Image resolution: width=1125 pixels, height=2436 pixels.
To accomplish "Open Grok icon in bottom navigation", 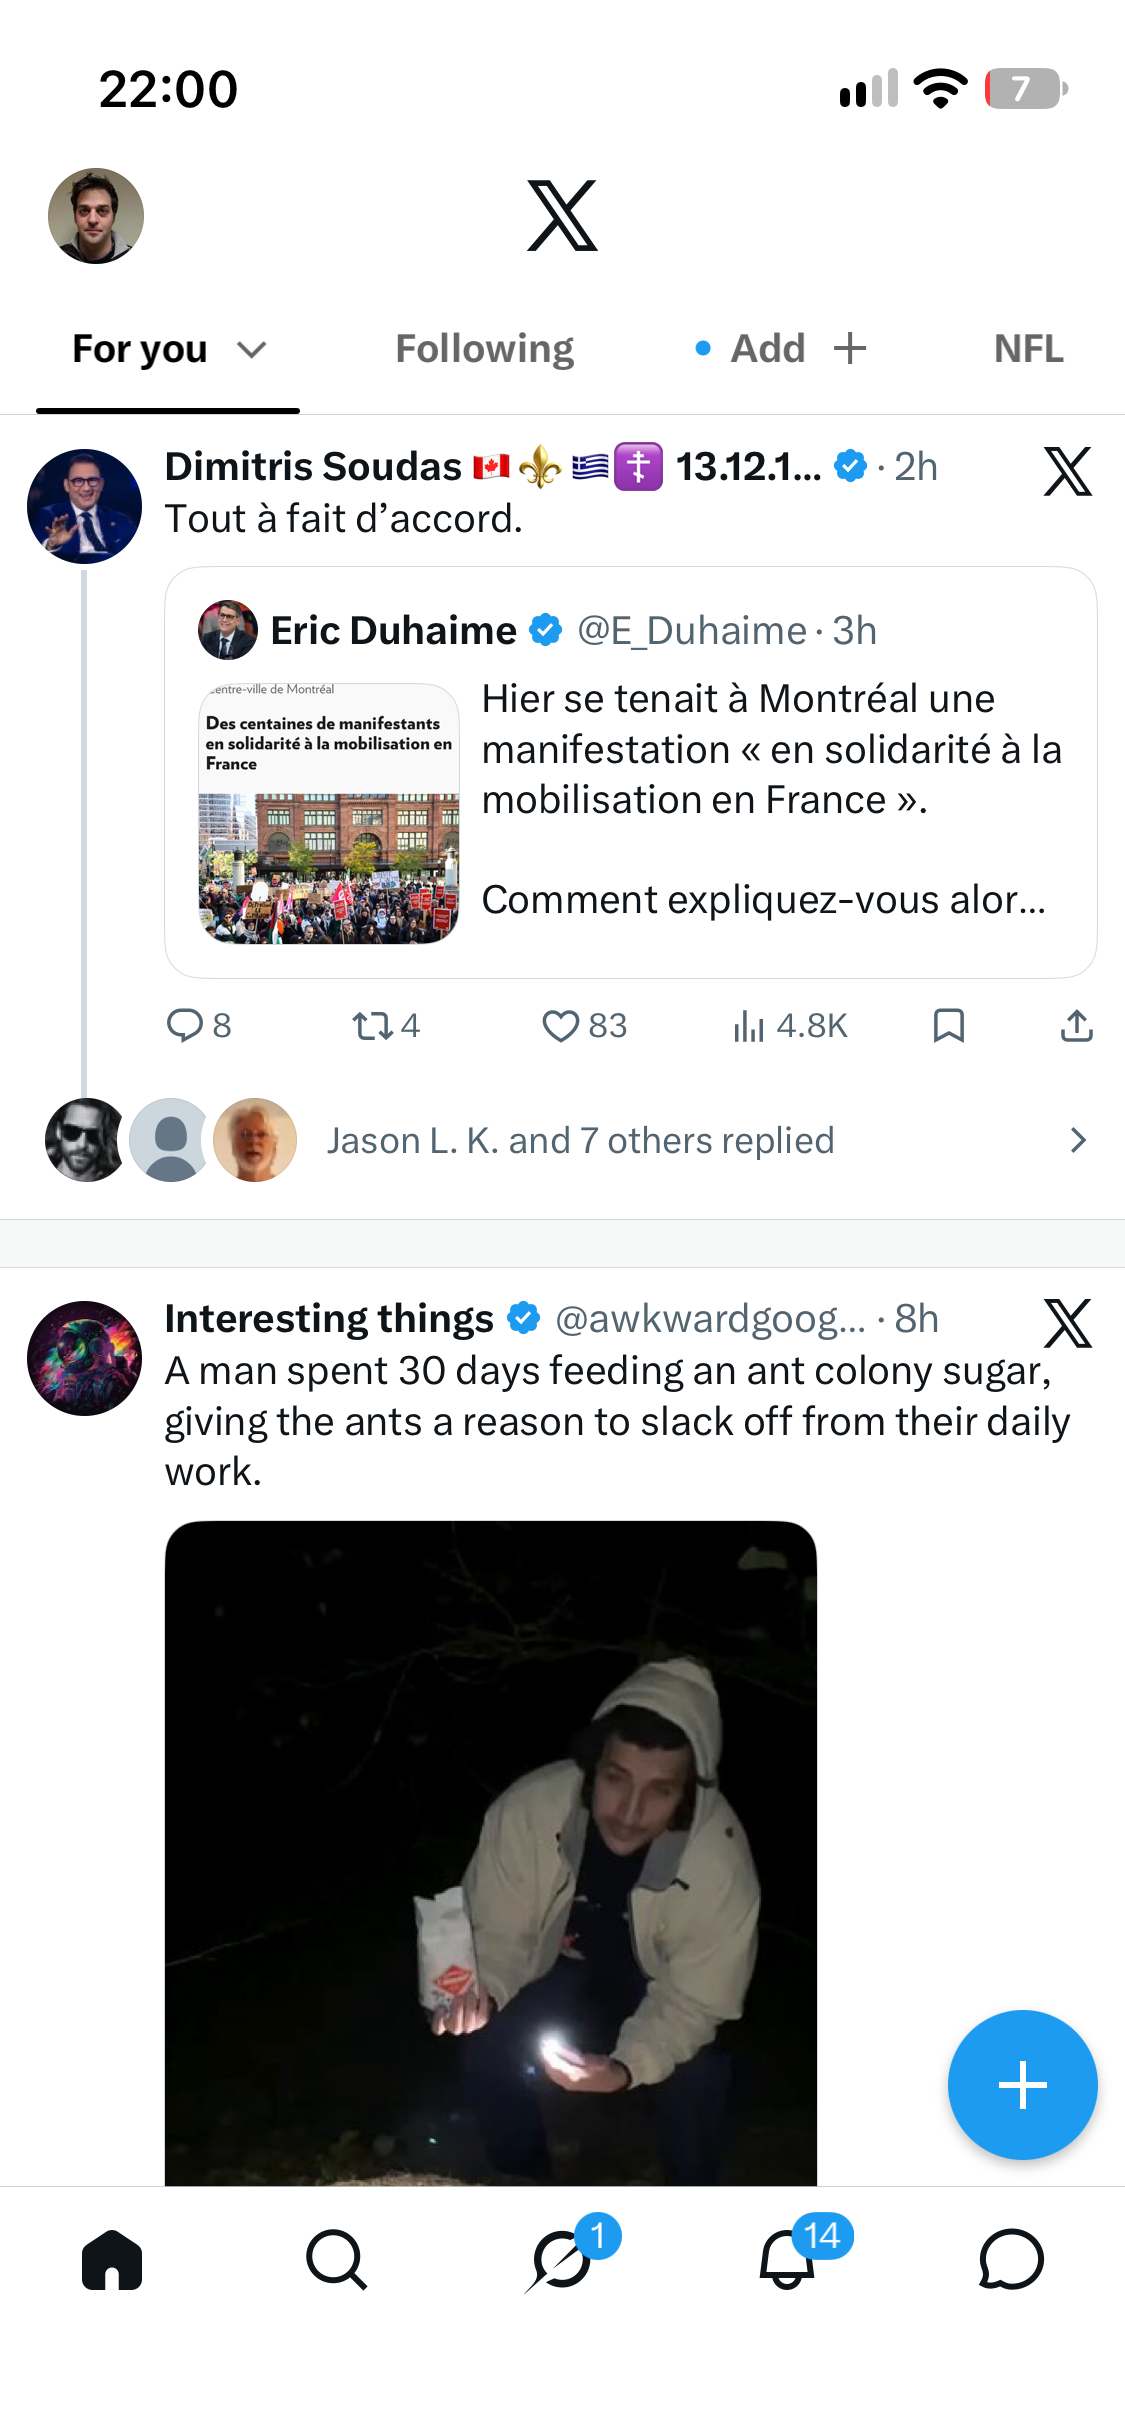I will pyautogui.click(x=561, y=2259).
